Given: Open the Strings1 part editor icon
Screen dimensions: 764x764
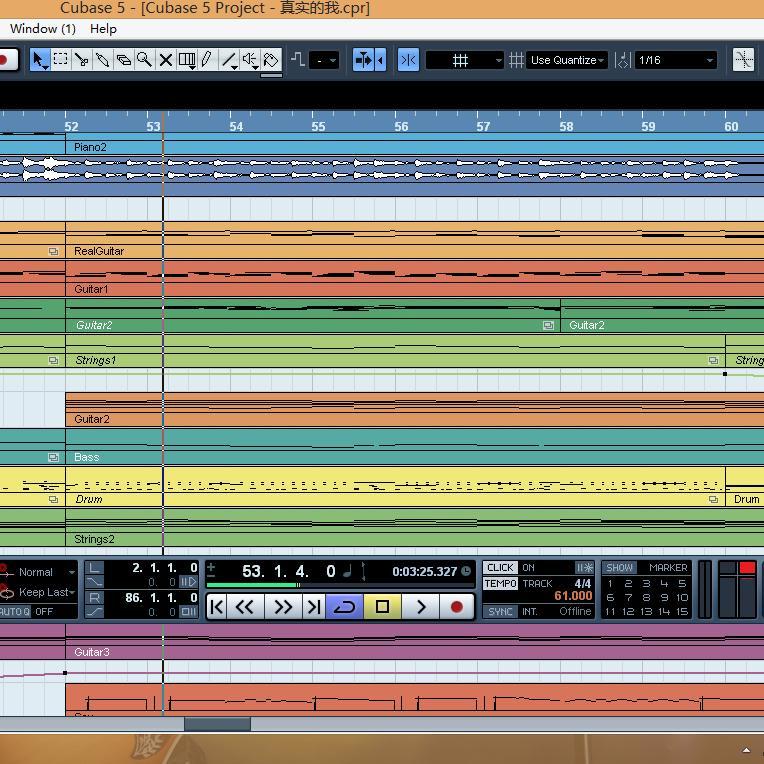Looking at the screenshot, I should tap(713, 361).
